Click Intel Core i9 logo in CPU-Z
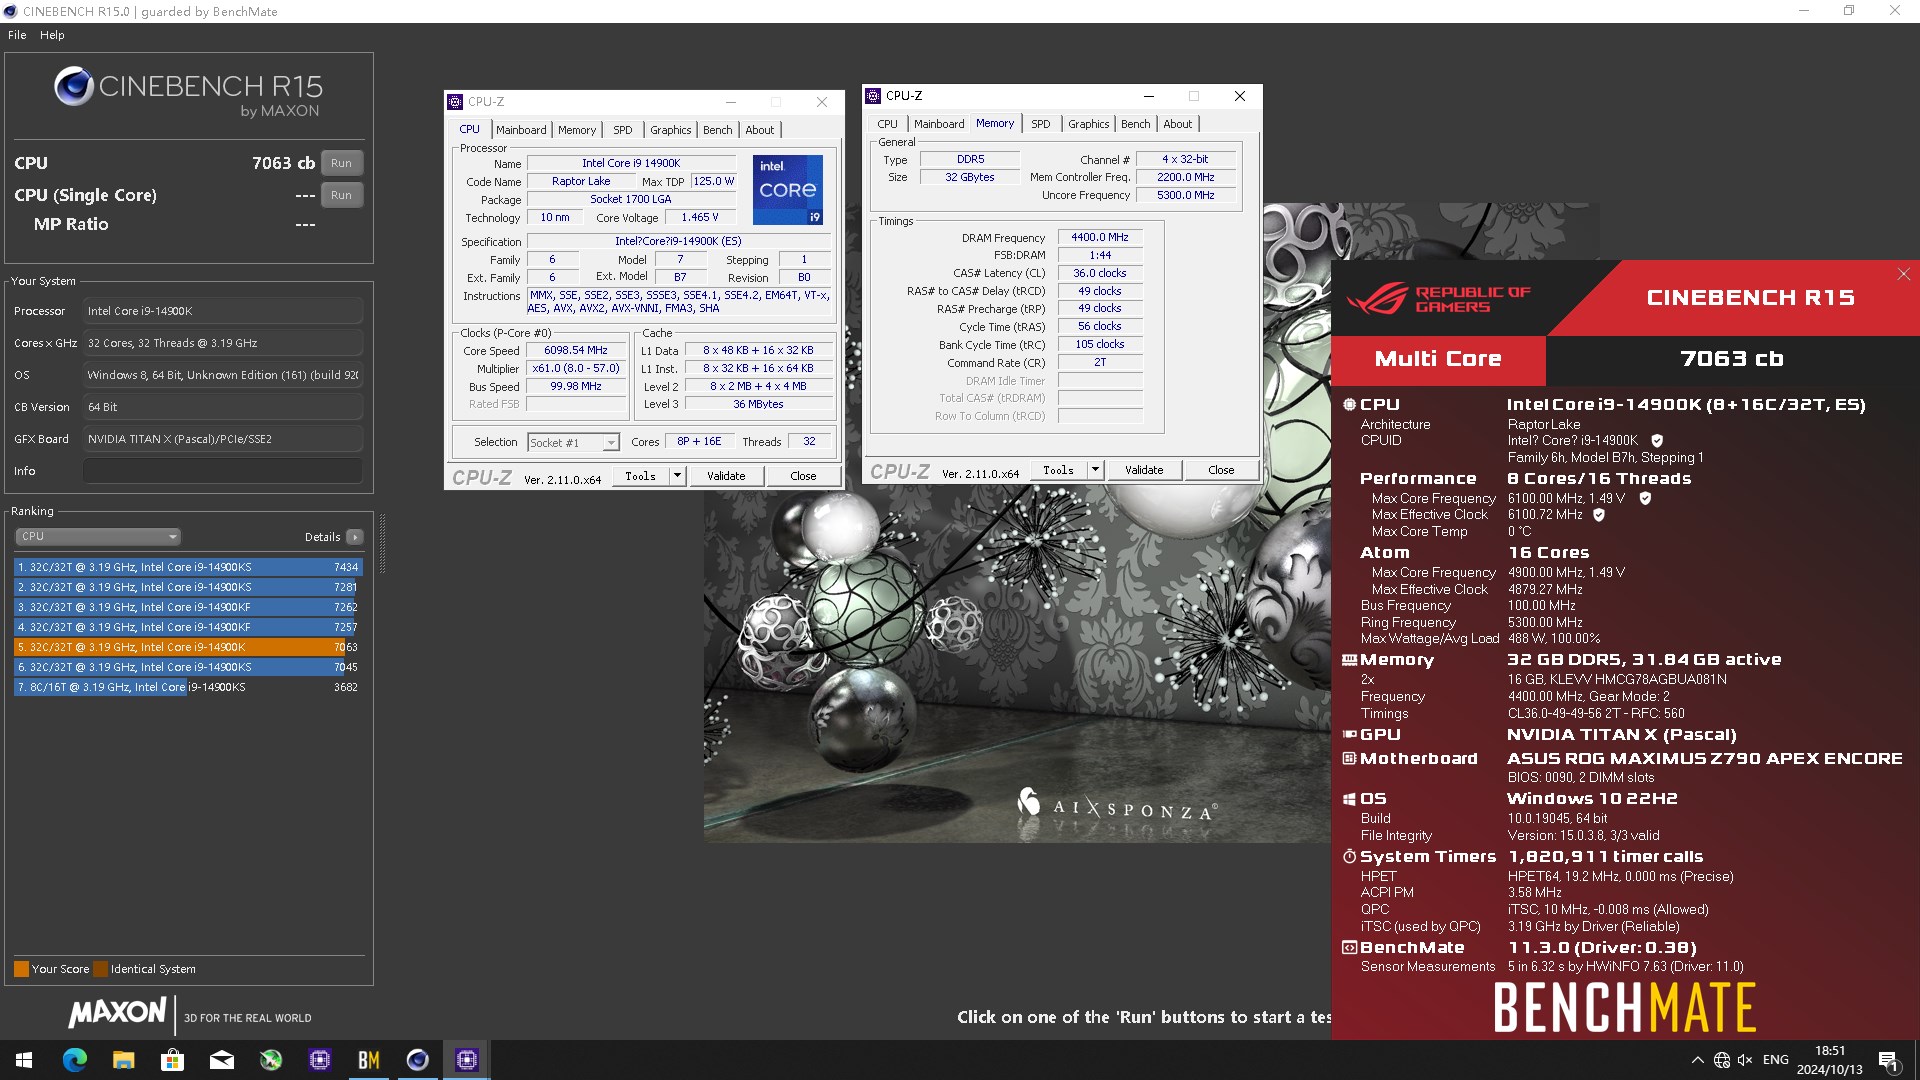The image size is (1920, 1080). tap(787, 189)
